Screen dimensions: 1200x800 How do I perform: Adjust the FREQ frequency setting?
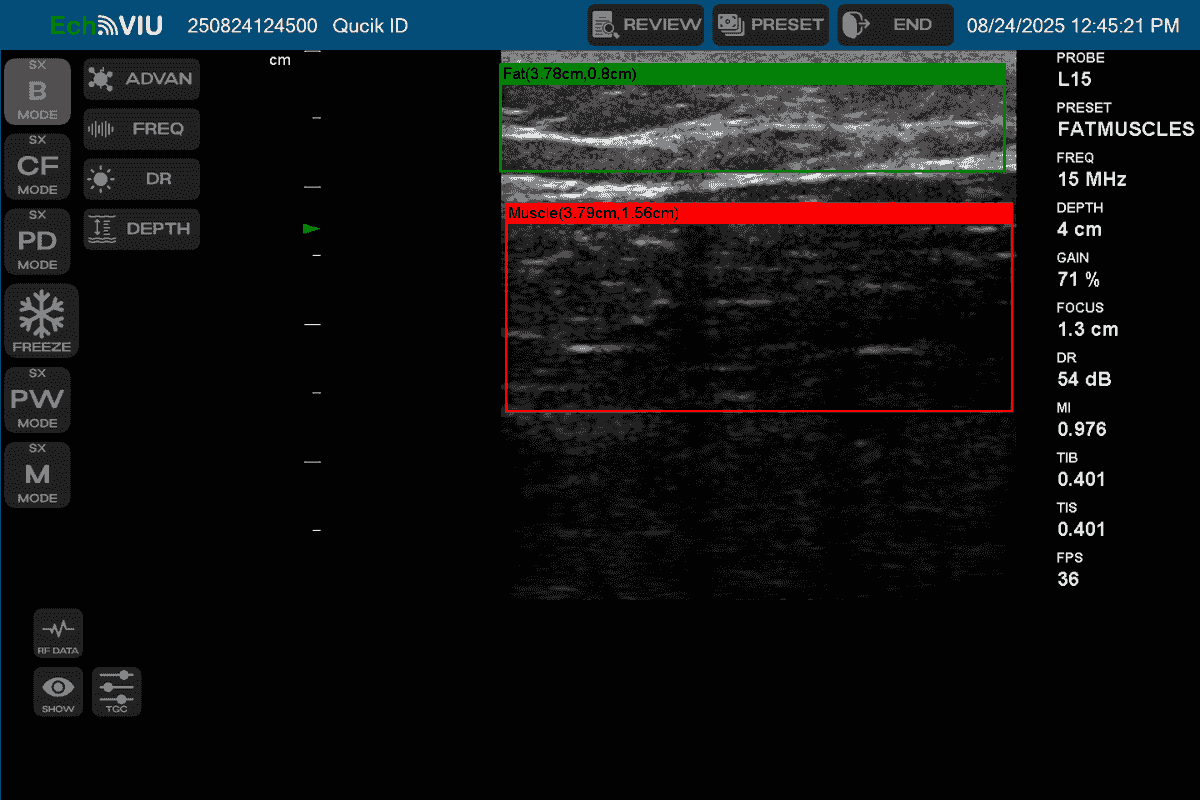click(x=142, y=129)
